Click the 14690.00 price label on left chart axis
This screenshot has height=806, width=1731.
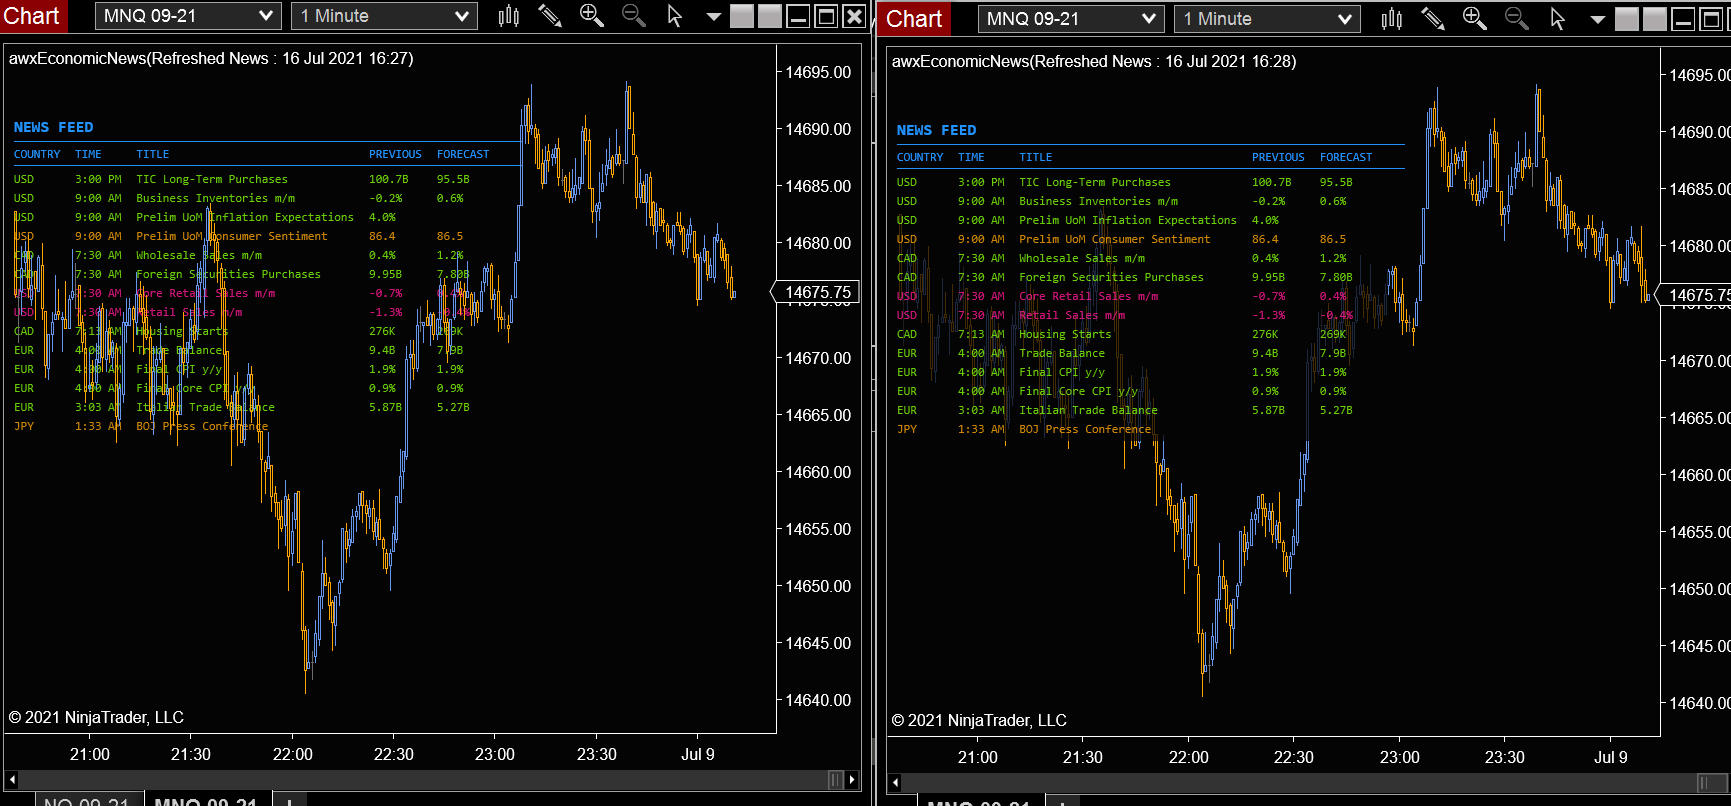(x=818, y=129)
